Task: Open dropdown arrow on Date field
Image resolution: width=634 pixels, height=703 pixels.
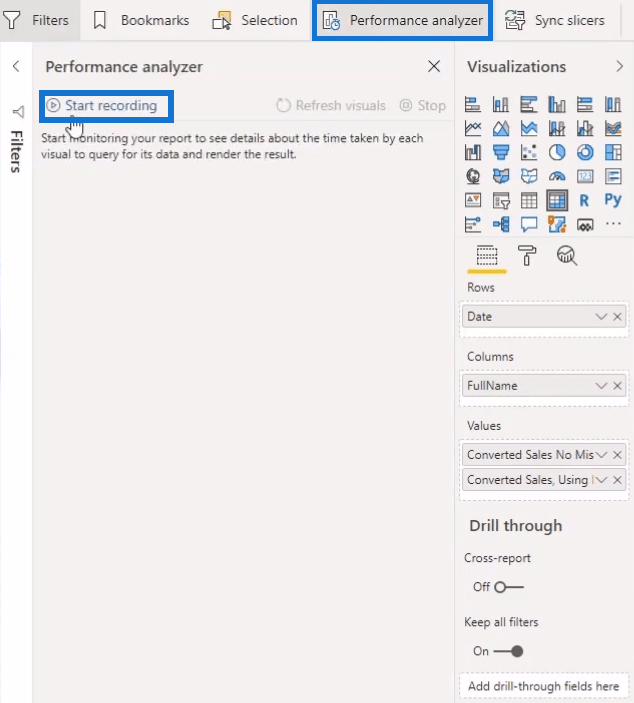Action: pos(601,317)
